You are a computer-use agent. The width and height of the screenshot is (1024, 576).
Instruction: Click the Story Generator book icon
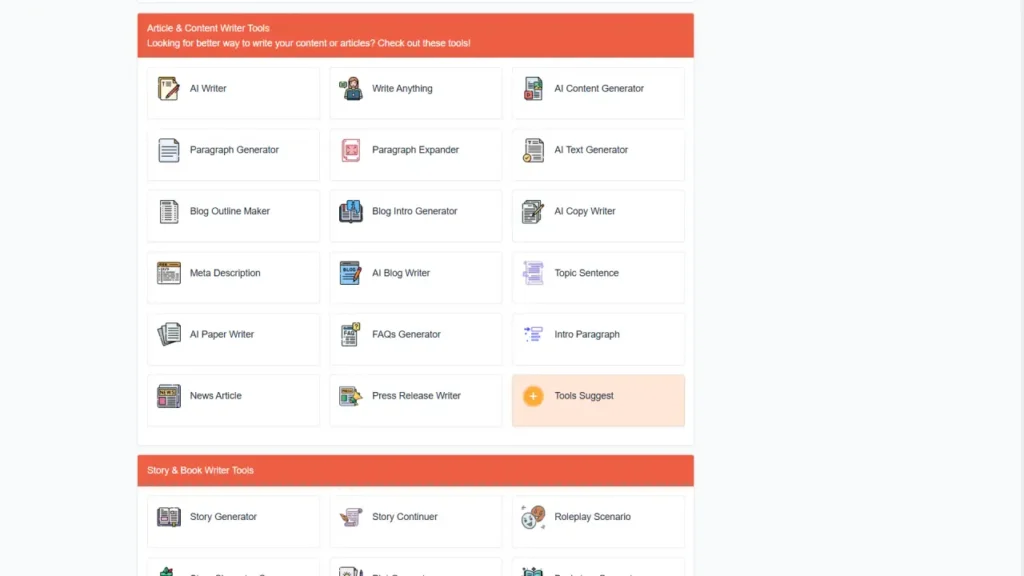pos(168,517)
